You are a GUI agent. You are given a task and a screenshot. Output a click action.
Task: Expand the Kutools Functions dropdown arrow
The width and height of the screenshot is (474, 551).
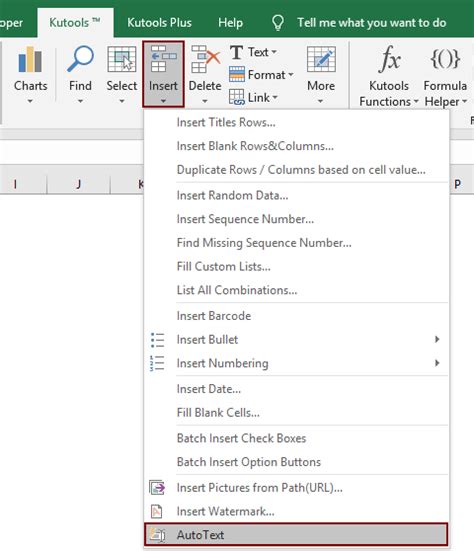point(416,102)
